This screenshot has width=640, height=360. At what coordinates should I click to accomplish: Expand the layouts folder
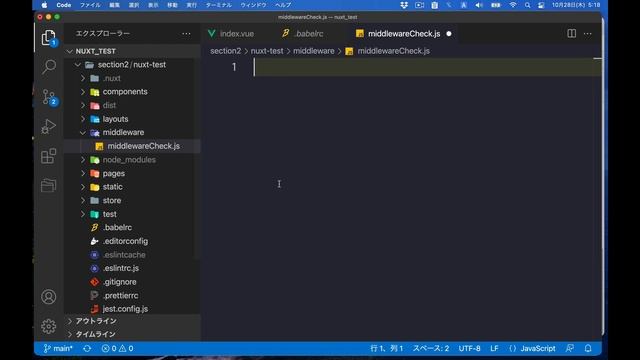click(83, 119)
